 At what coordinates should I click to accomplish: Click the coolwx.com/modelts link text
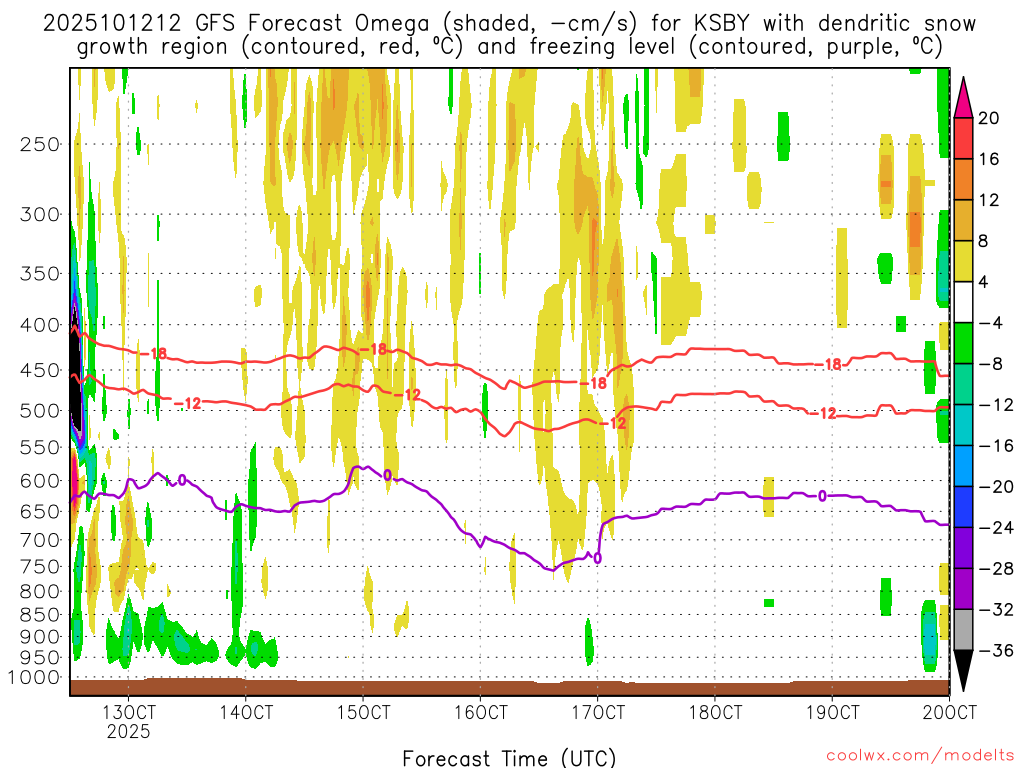click(920, 756)
